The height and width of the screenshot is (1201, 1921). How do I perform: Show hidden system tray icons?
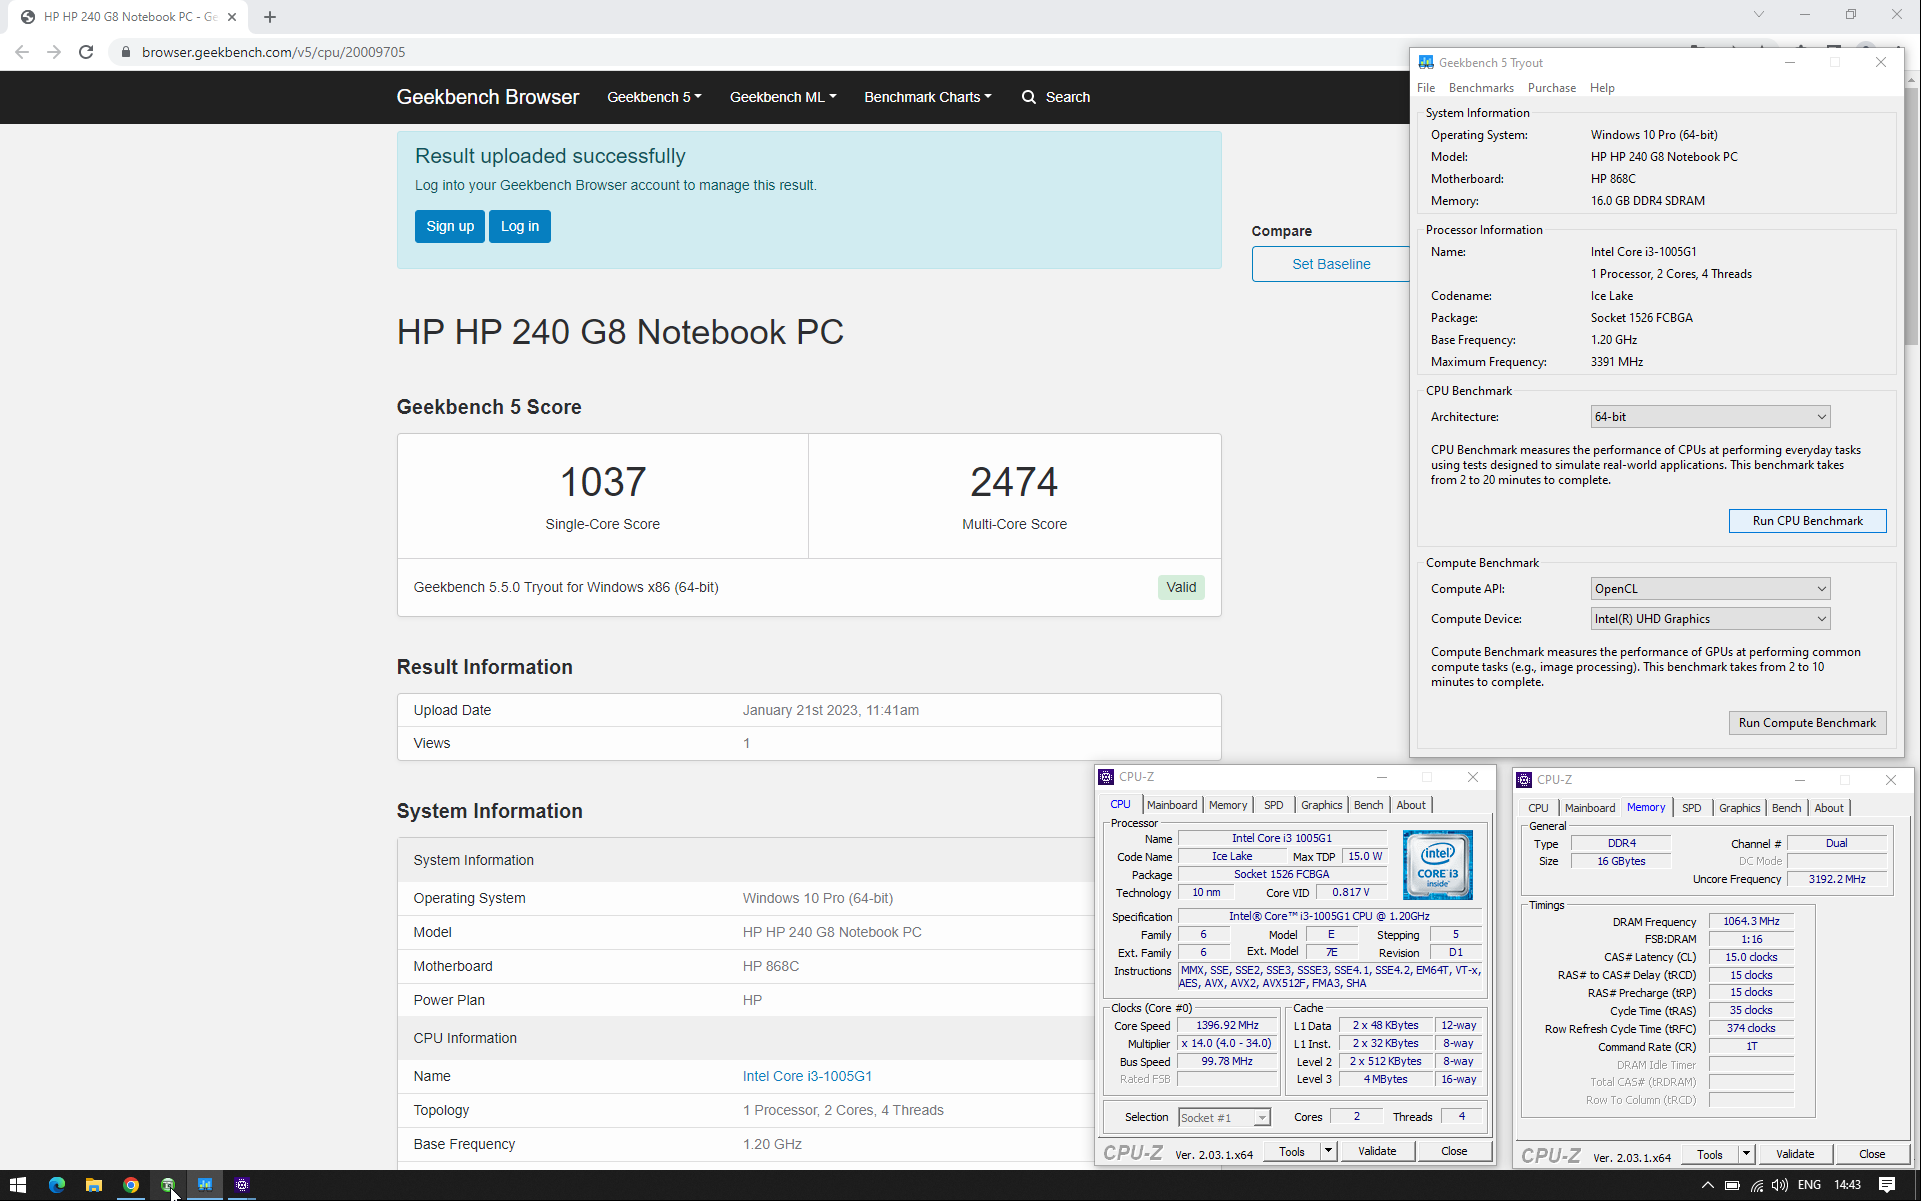click(1707, 1185)
